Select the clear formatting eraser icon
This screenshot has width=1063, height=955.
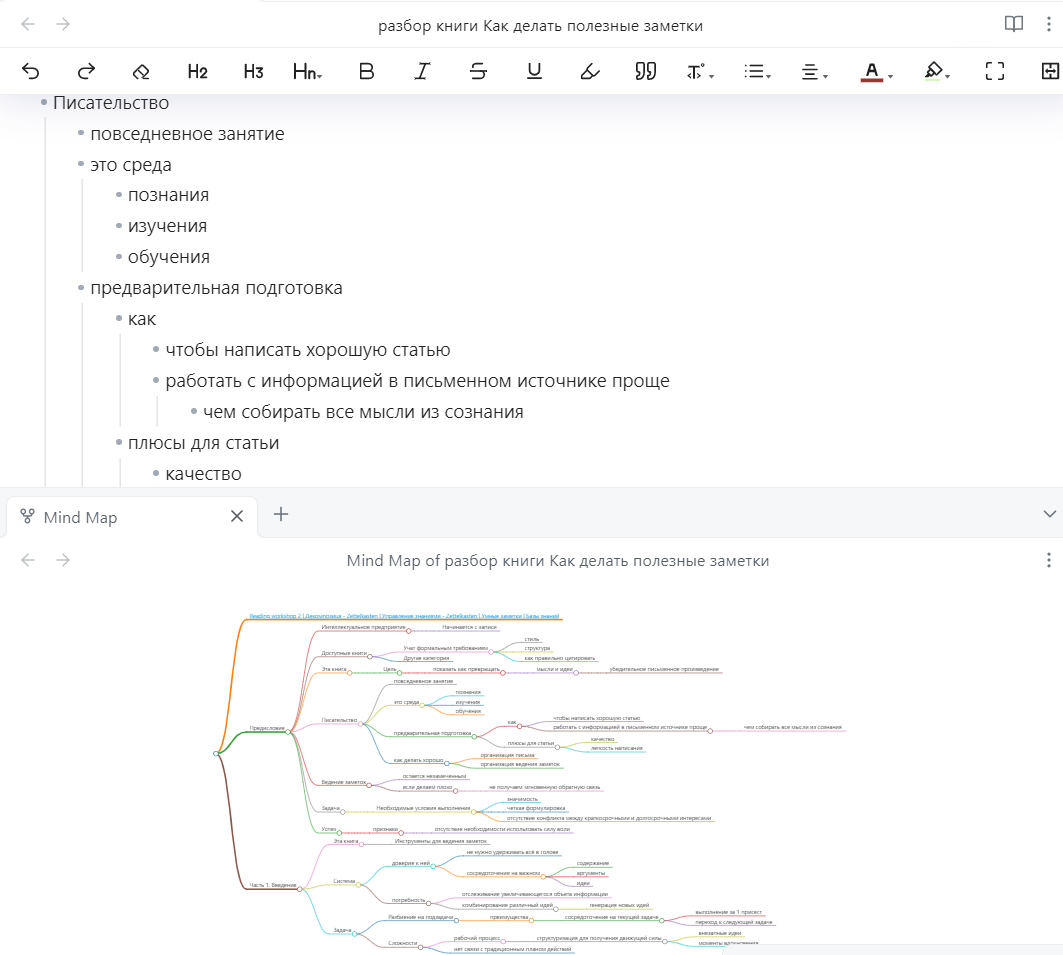click(140, 71)
